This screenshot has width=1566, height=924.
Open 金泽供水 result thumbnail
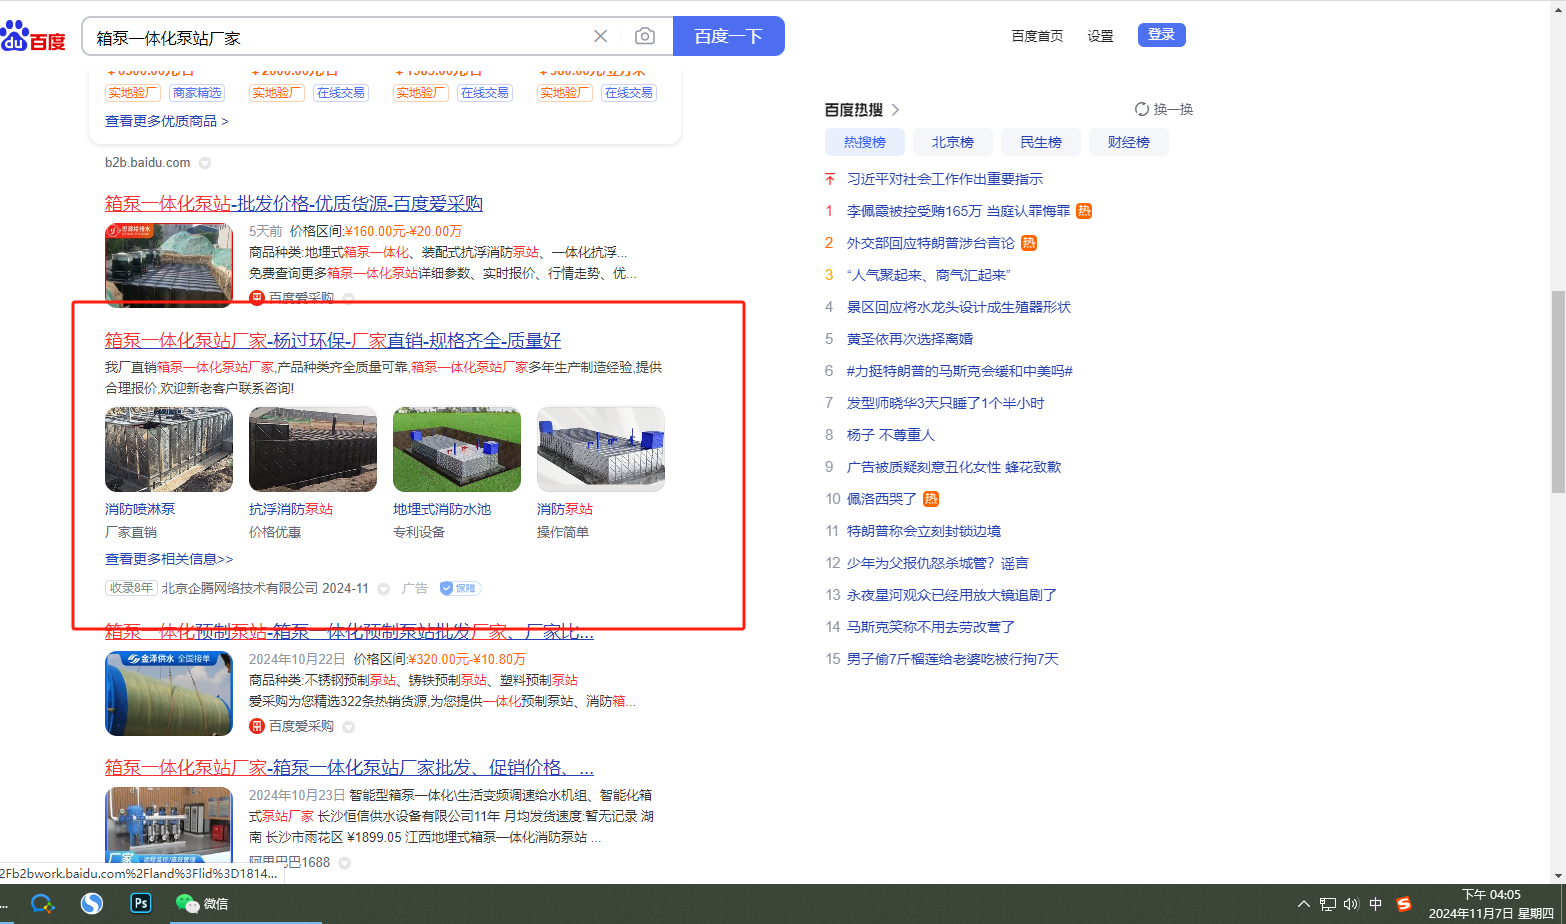click(x=169, y=693)
